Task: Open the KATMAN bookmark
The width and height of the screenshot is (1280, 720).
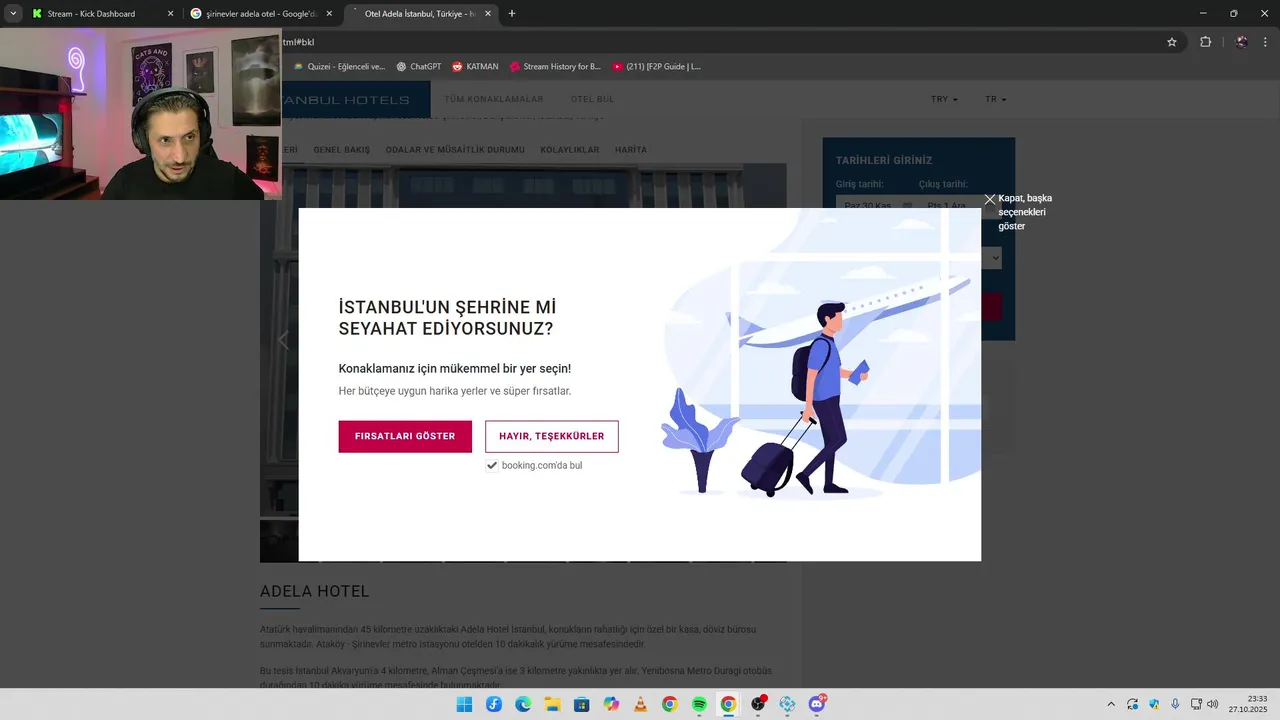Action: [x=475, y=67]
